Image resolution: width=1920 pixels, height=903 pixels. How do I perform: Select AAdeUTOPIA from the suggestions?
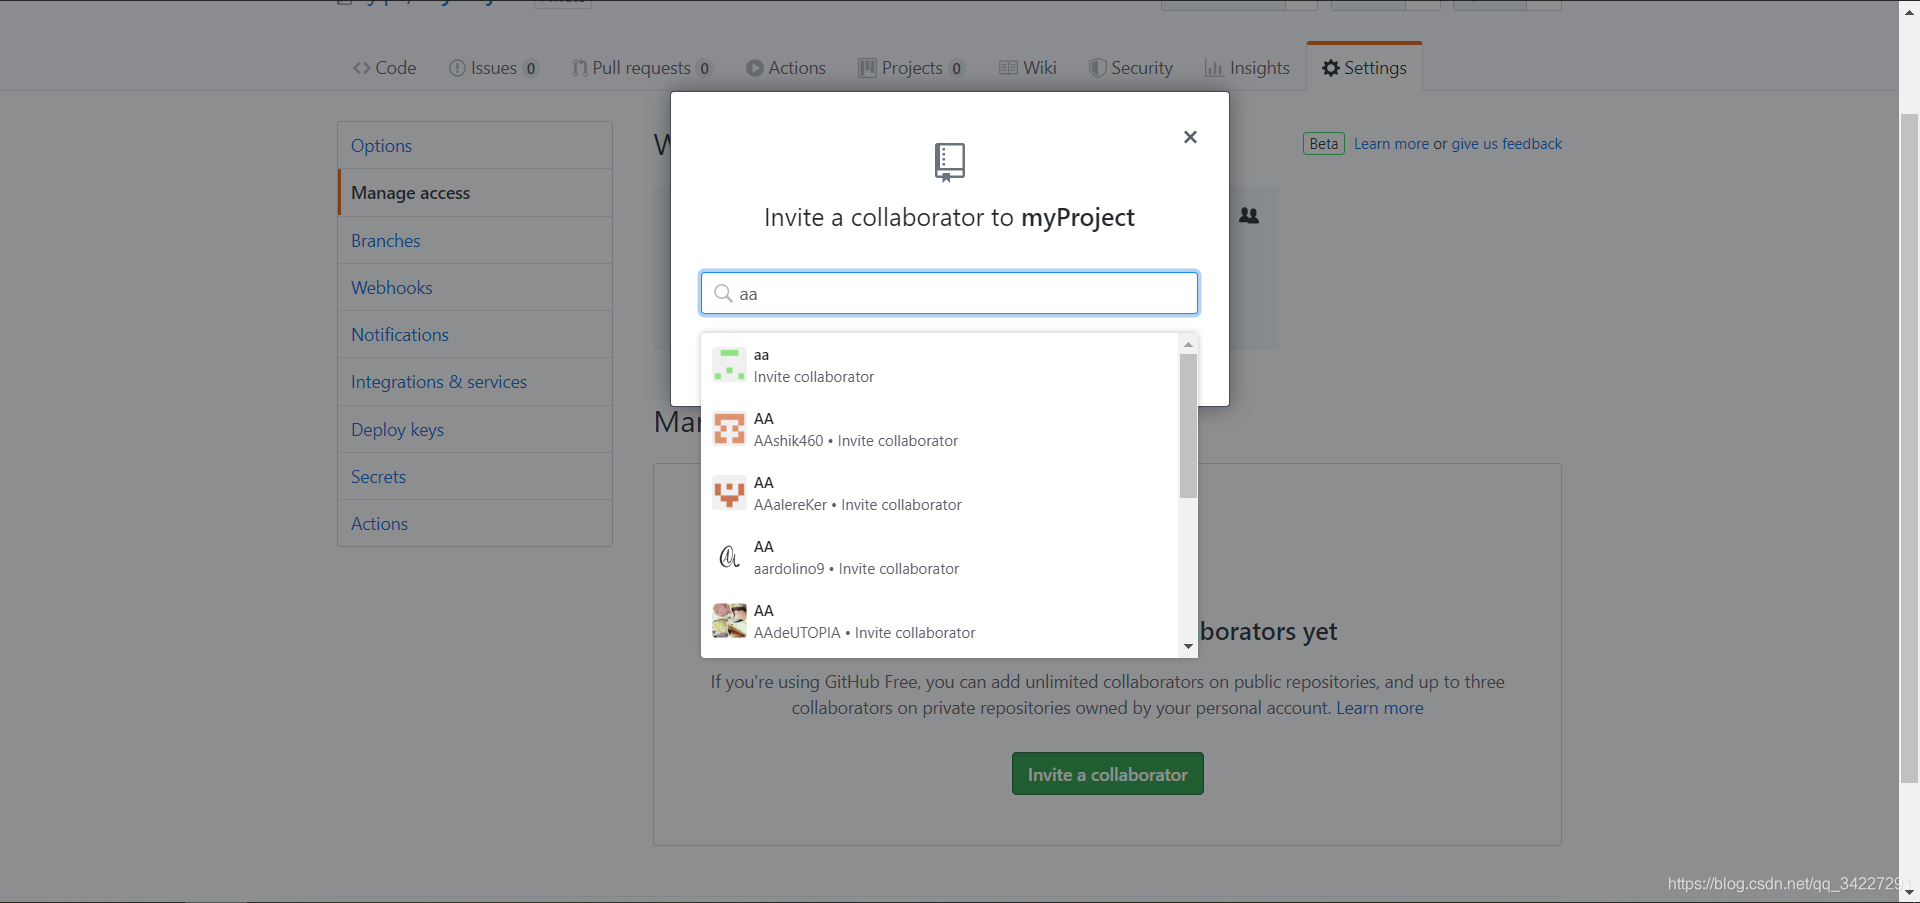(940, 622)
